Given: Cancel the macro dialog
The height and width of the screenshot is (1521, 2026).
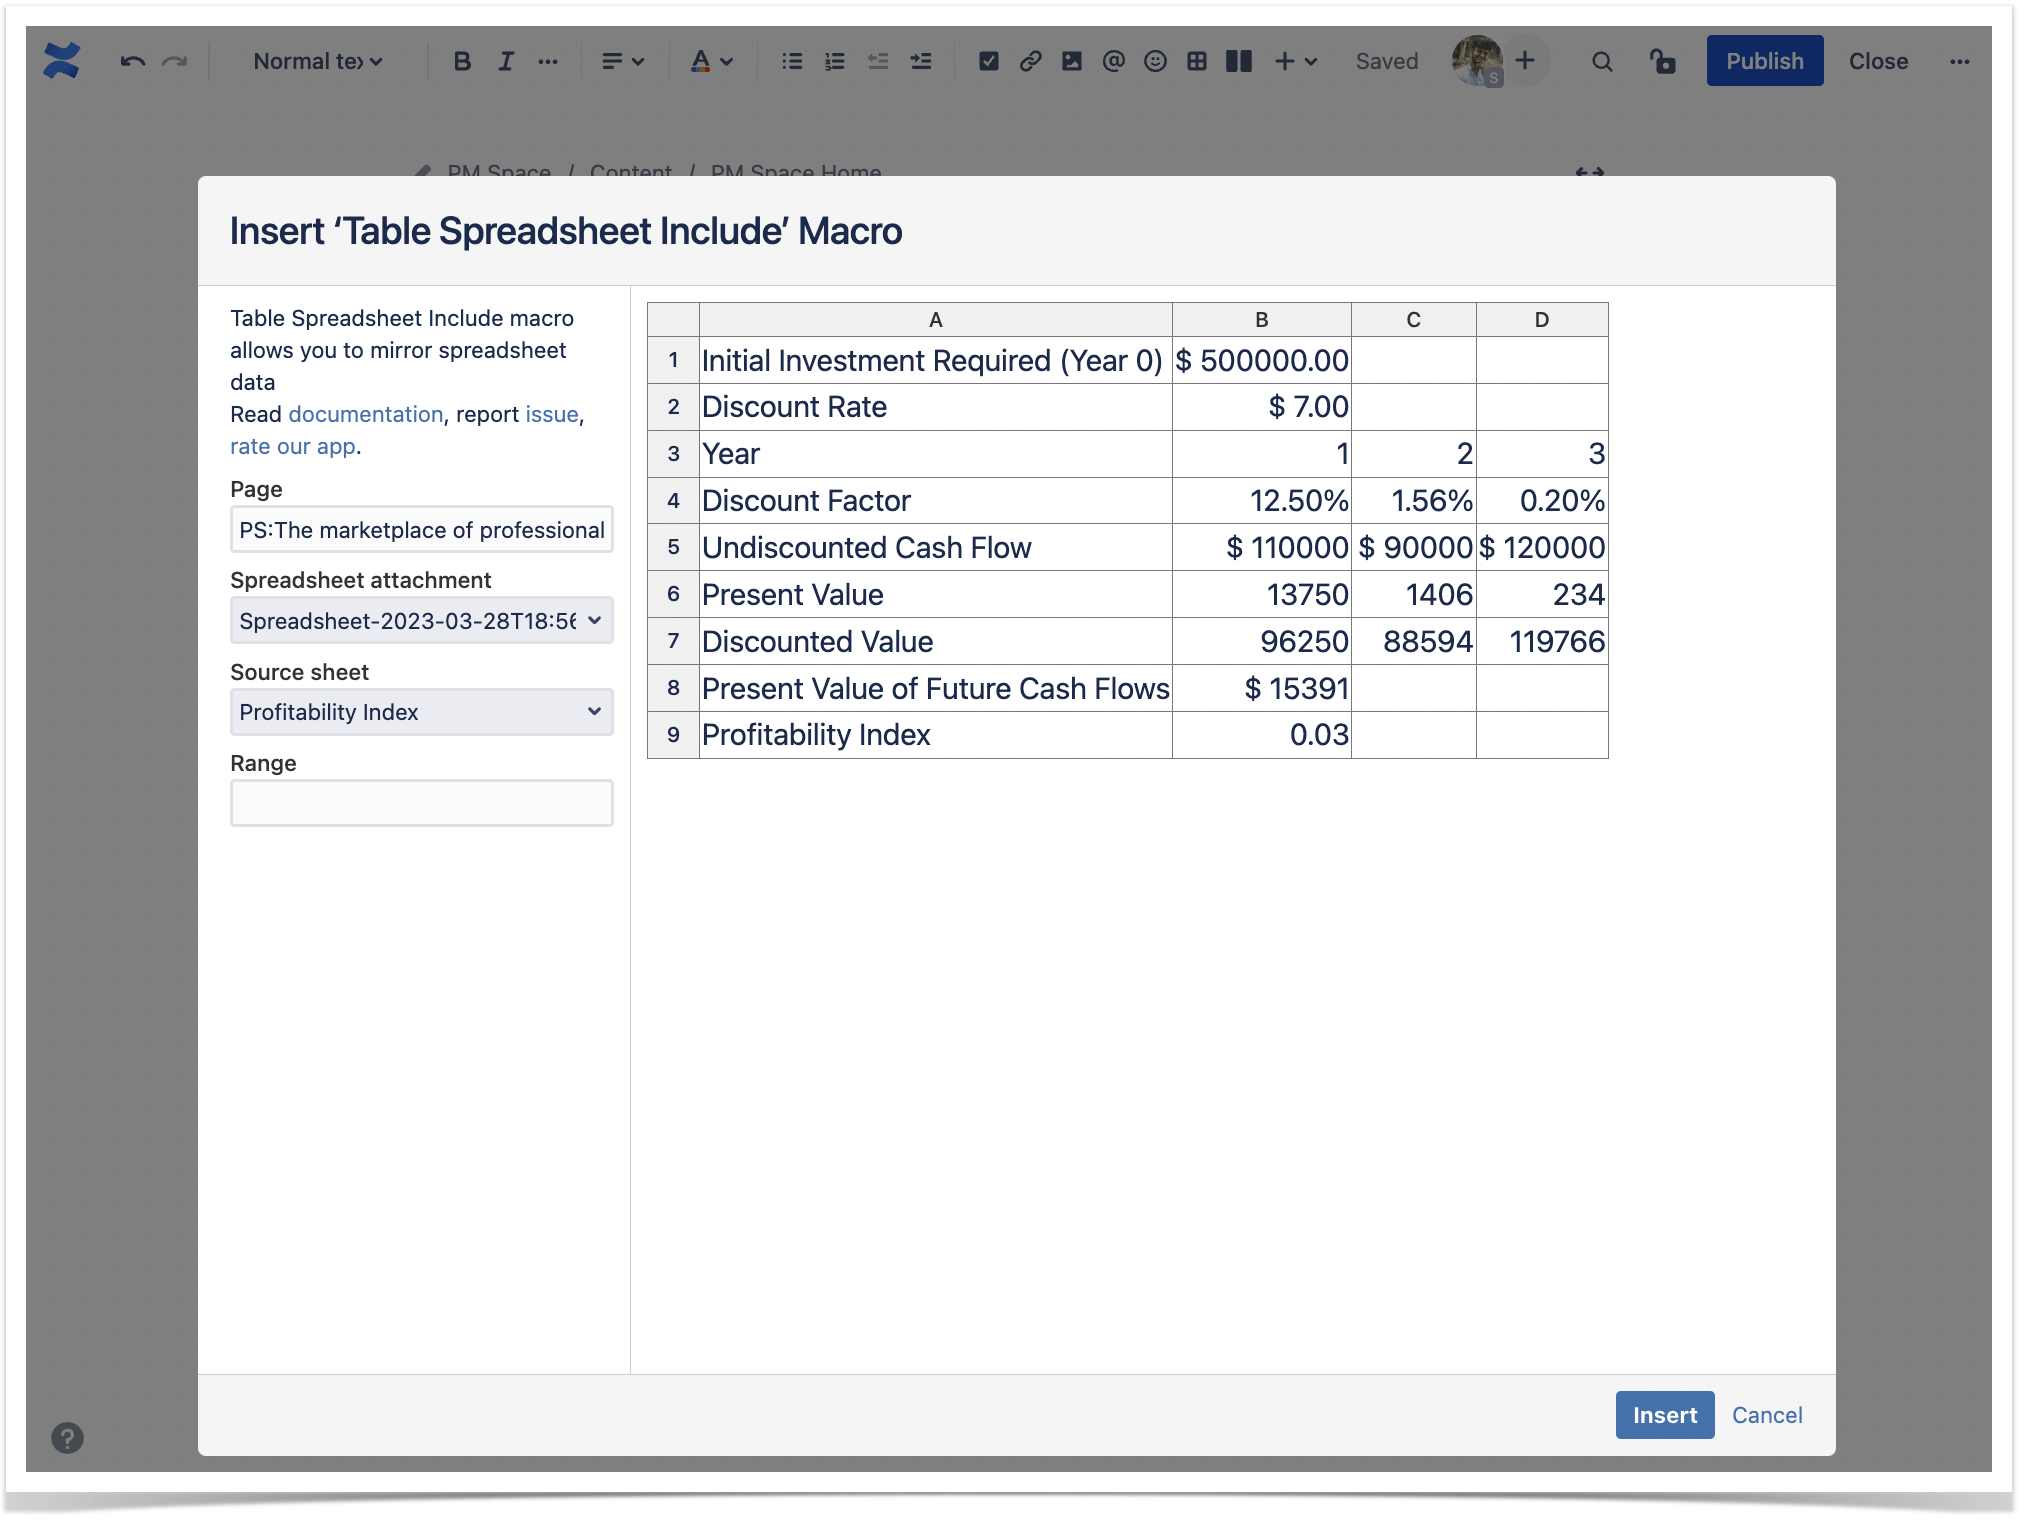Looking at the screenshot, I should pyautogui.click(x=1767, y=1415).
